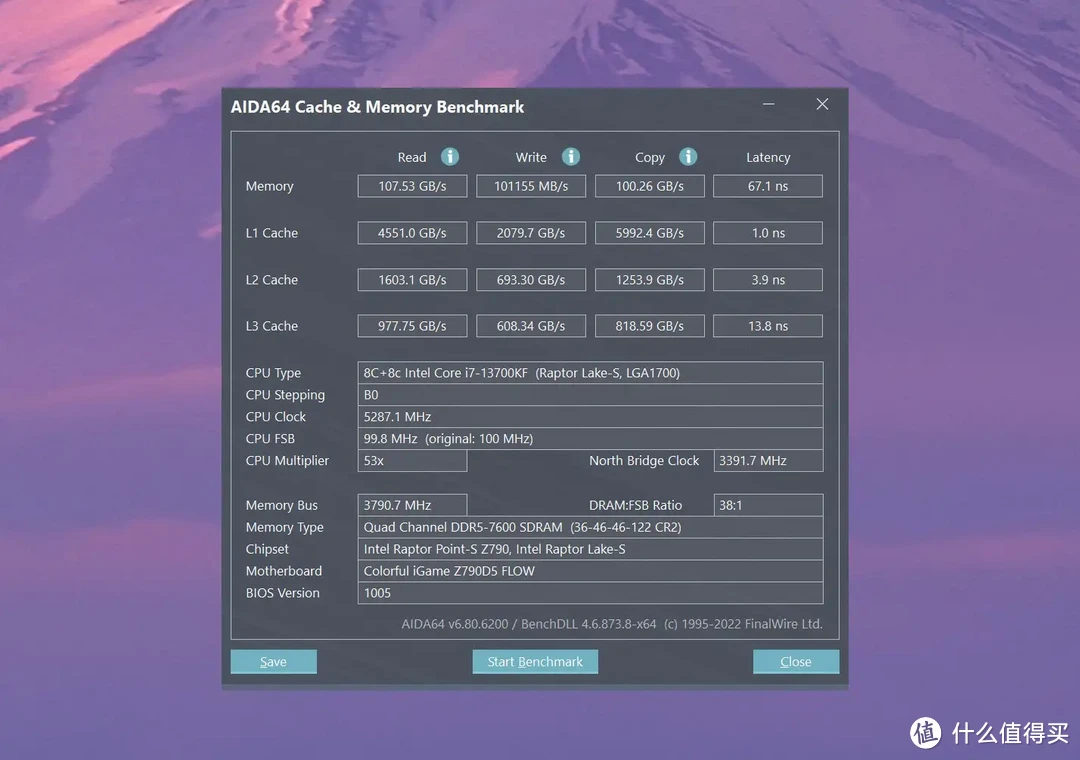
Task: Click the info icon beside Write
Action: [x=571, y=157]
